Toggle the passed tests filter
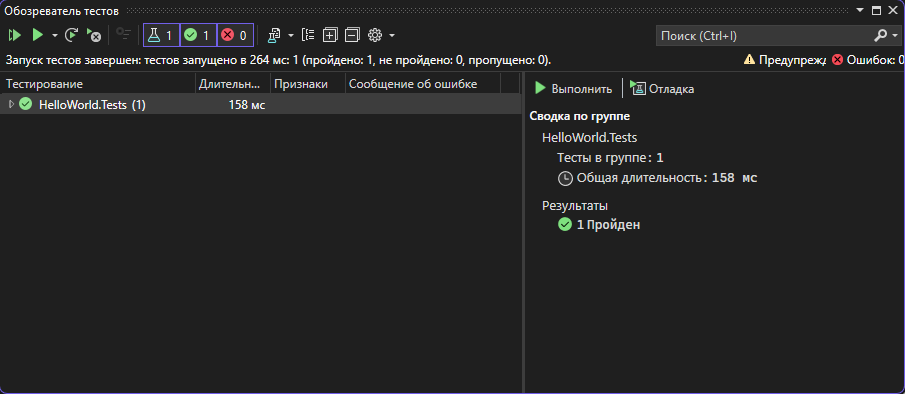Image resolution: width=905 pixels, height=394 pixels. coord(199,36)
